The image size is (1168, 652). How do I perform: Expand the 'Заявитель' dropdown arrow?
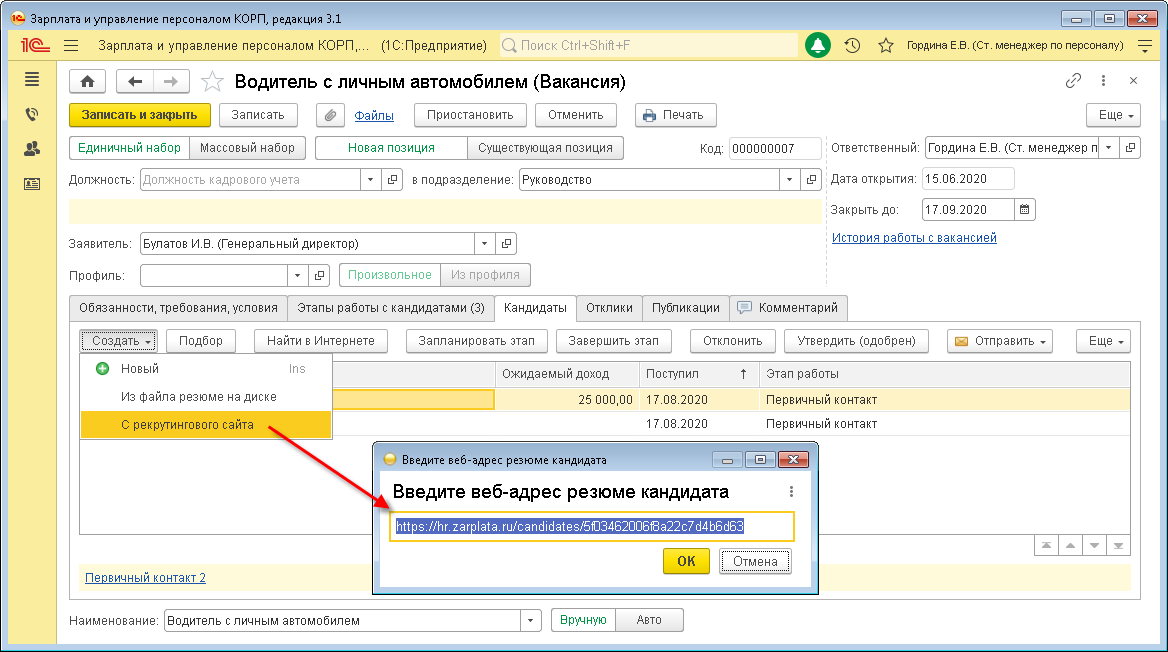pos(484,244)
